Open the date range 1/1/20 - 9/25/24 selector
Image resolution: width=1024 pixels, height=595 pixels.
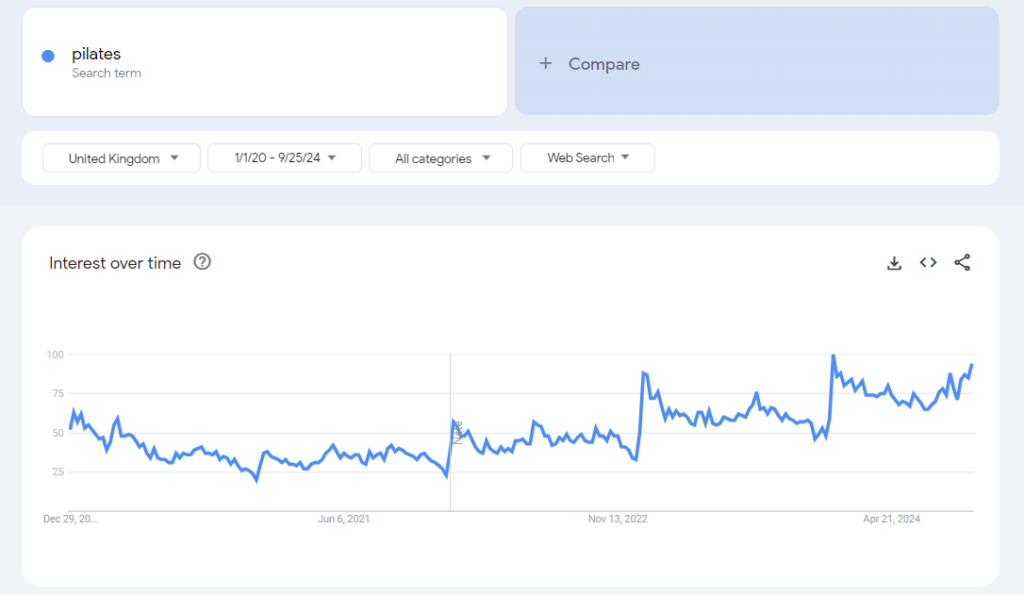(284, 157)
